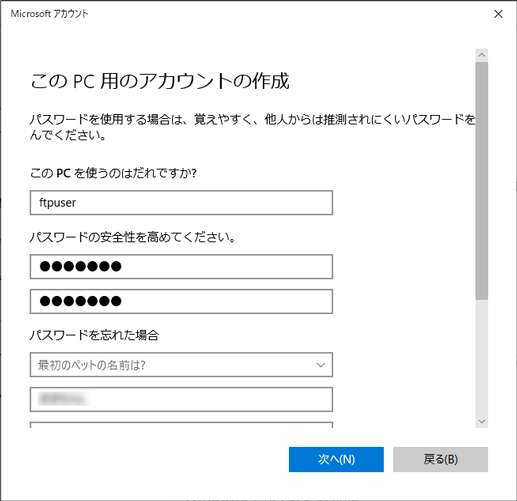Open the 最初のペットの名前は? security question dropdown

181,365
